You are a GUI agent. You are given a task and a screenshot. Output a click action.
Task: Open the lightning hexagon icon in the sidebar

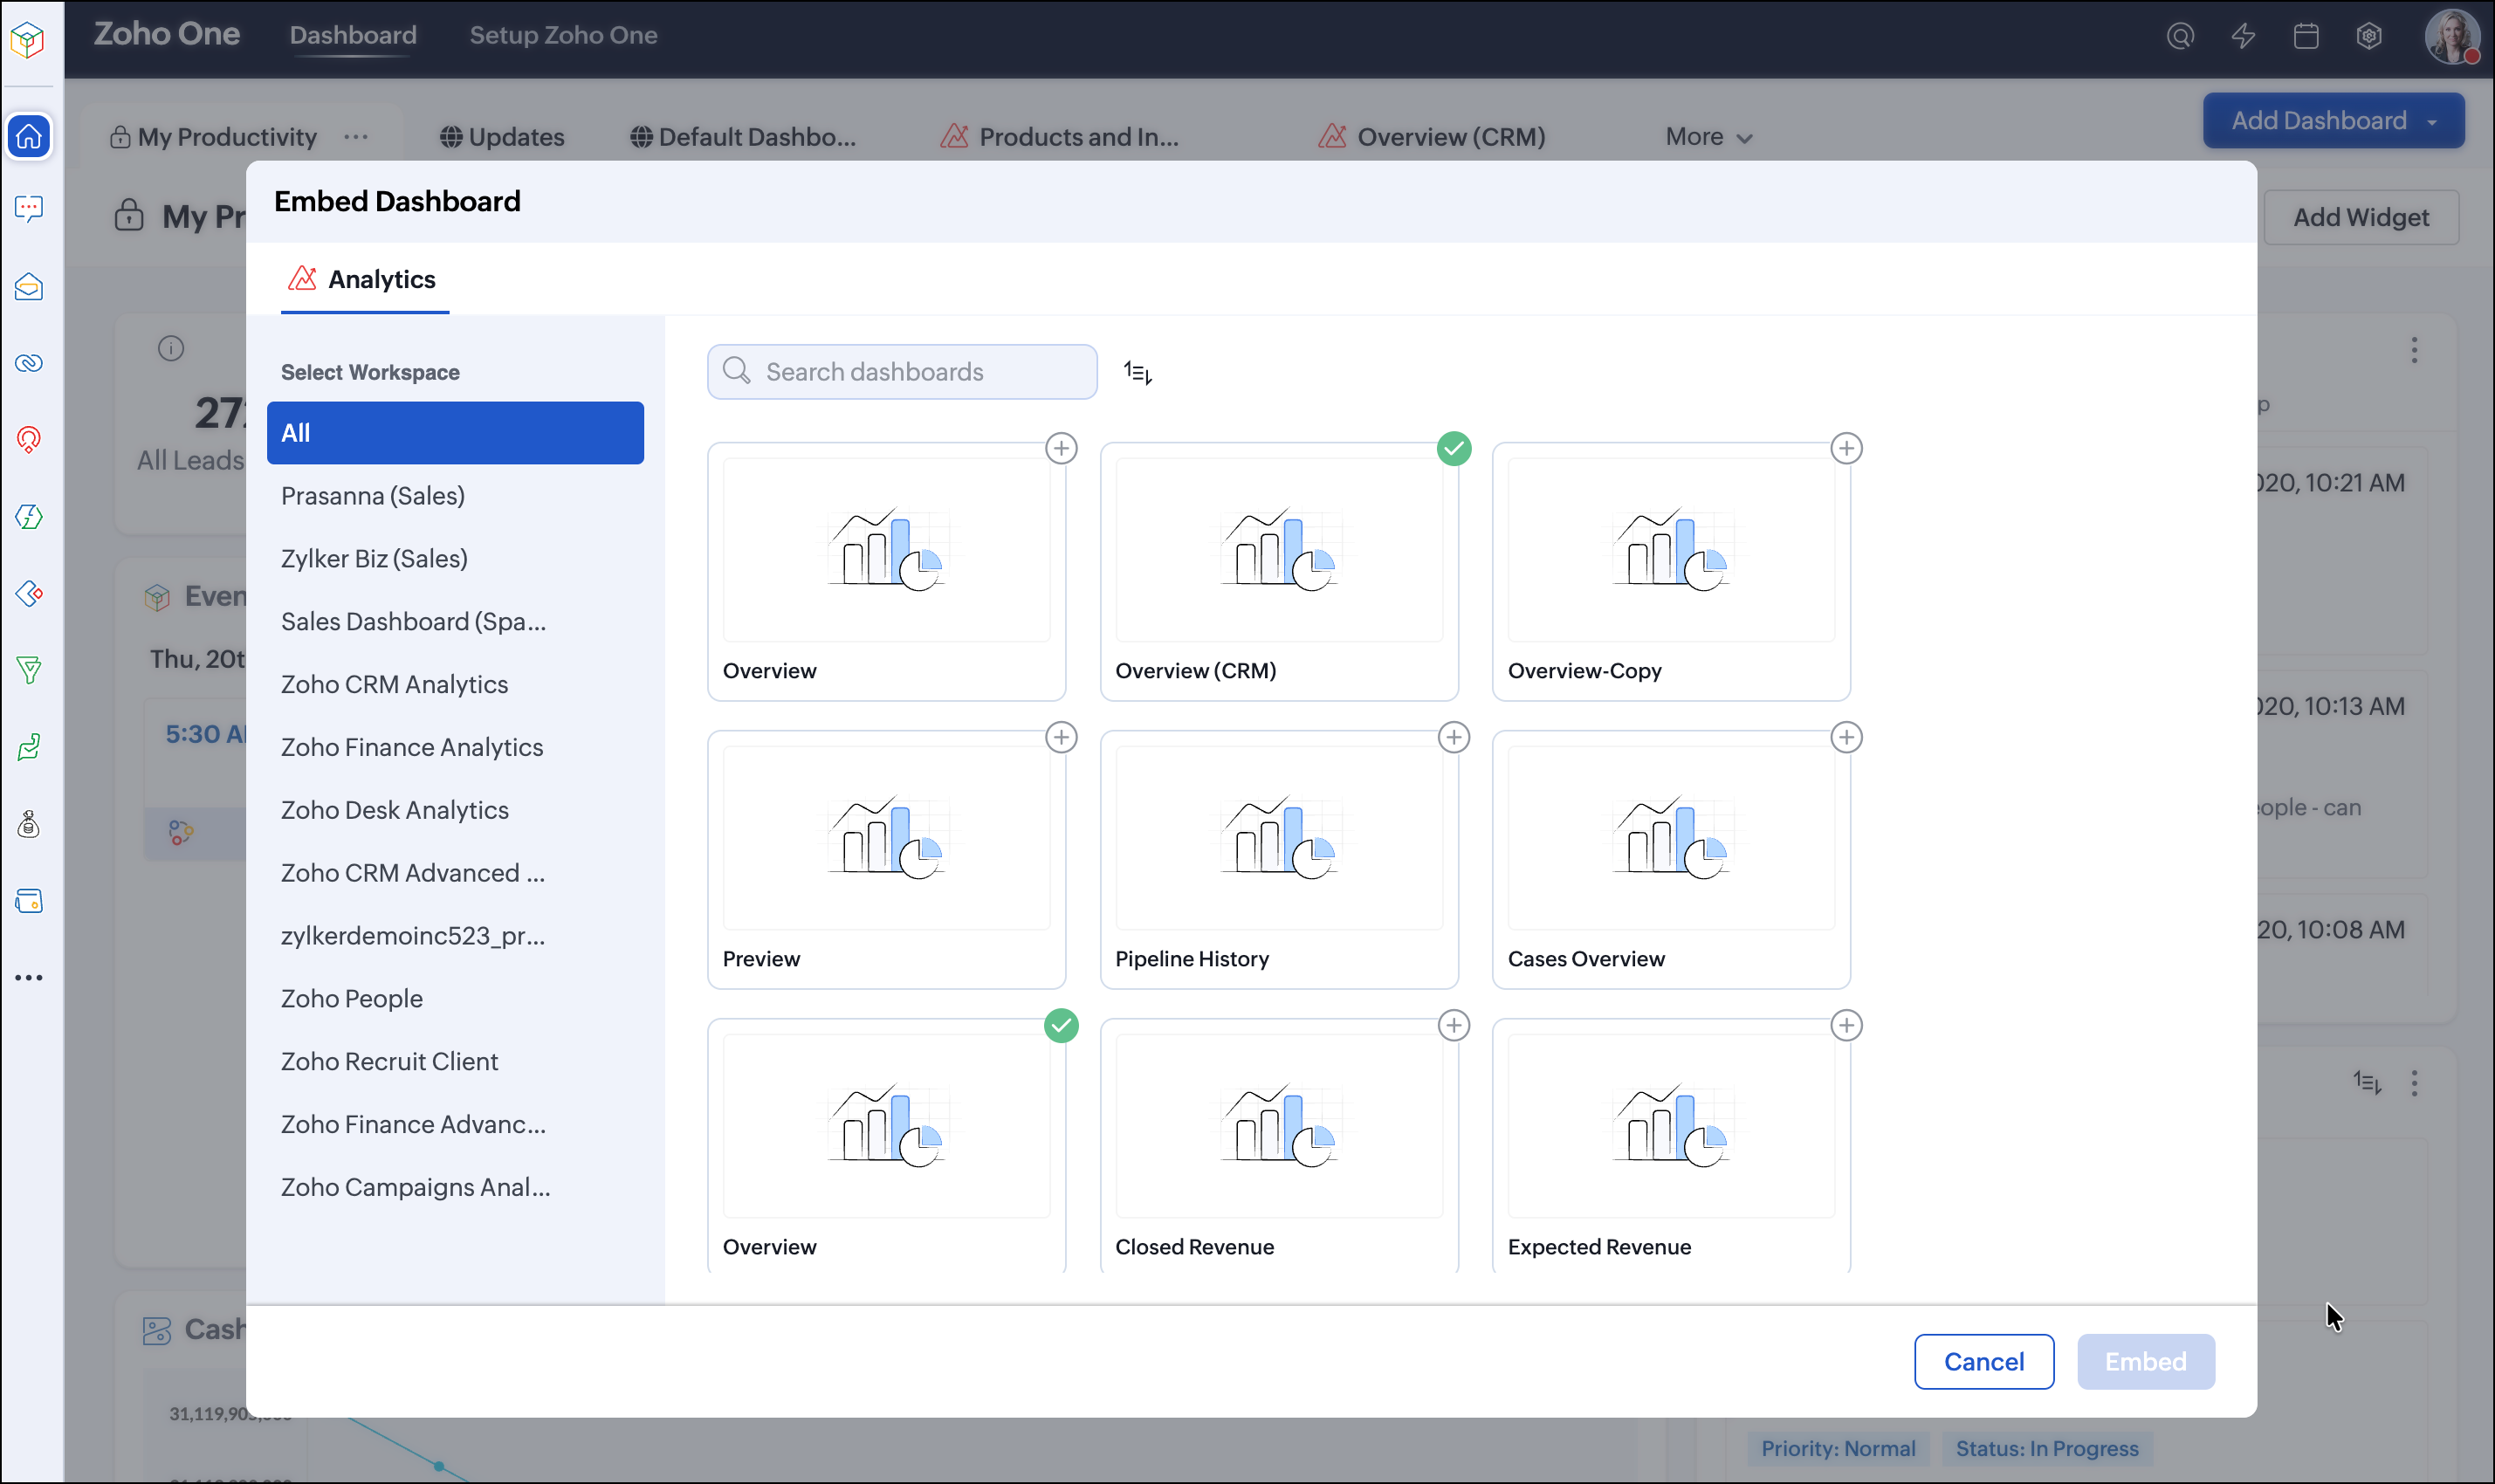(x=29, y=517)
